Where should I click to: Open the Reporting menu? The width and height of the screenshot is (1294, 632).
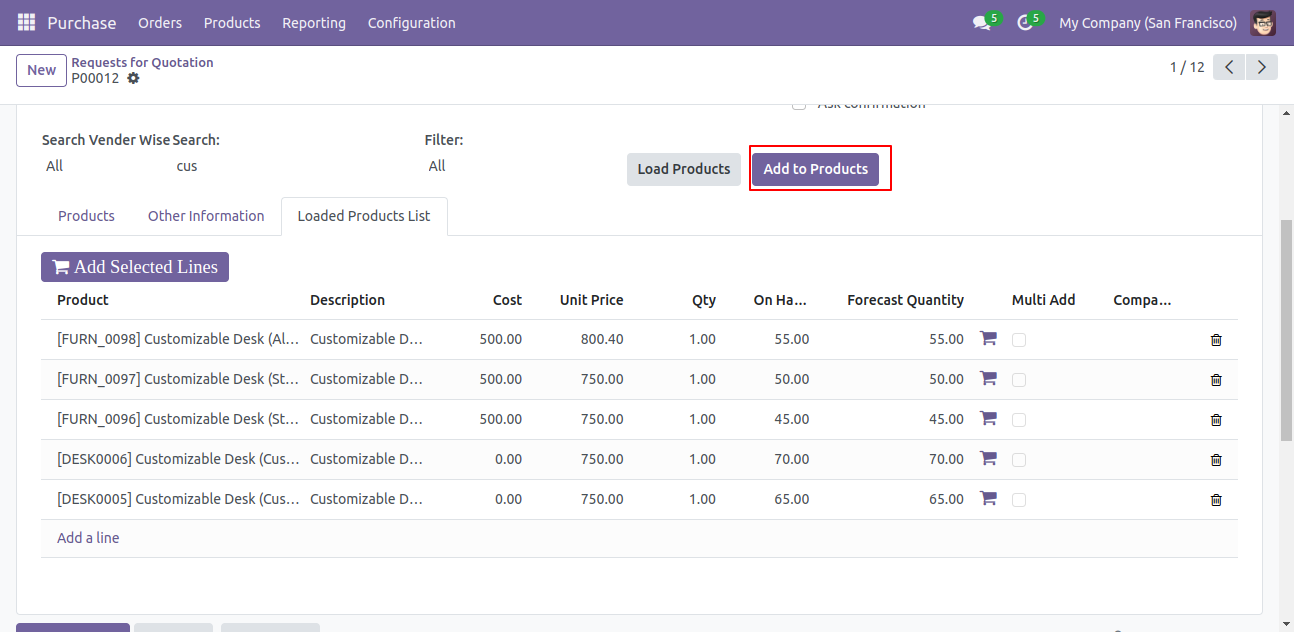(314, 23)
